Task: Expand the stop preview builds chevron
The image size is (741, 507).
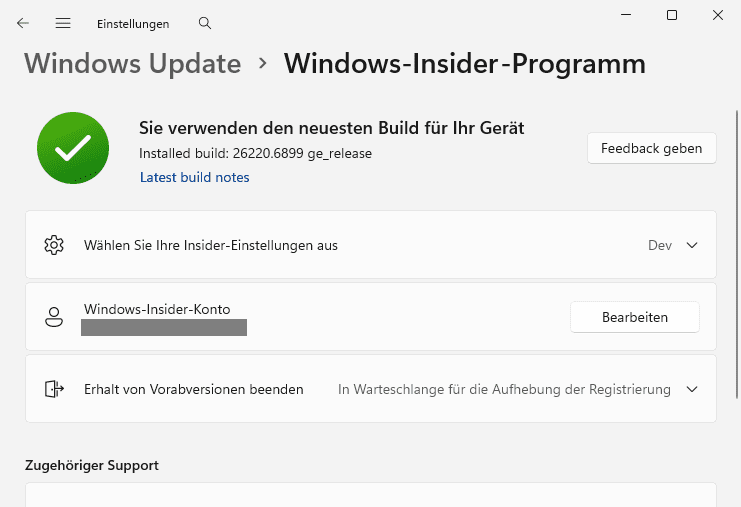Action: click(691, 389)
